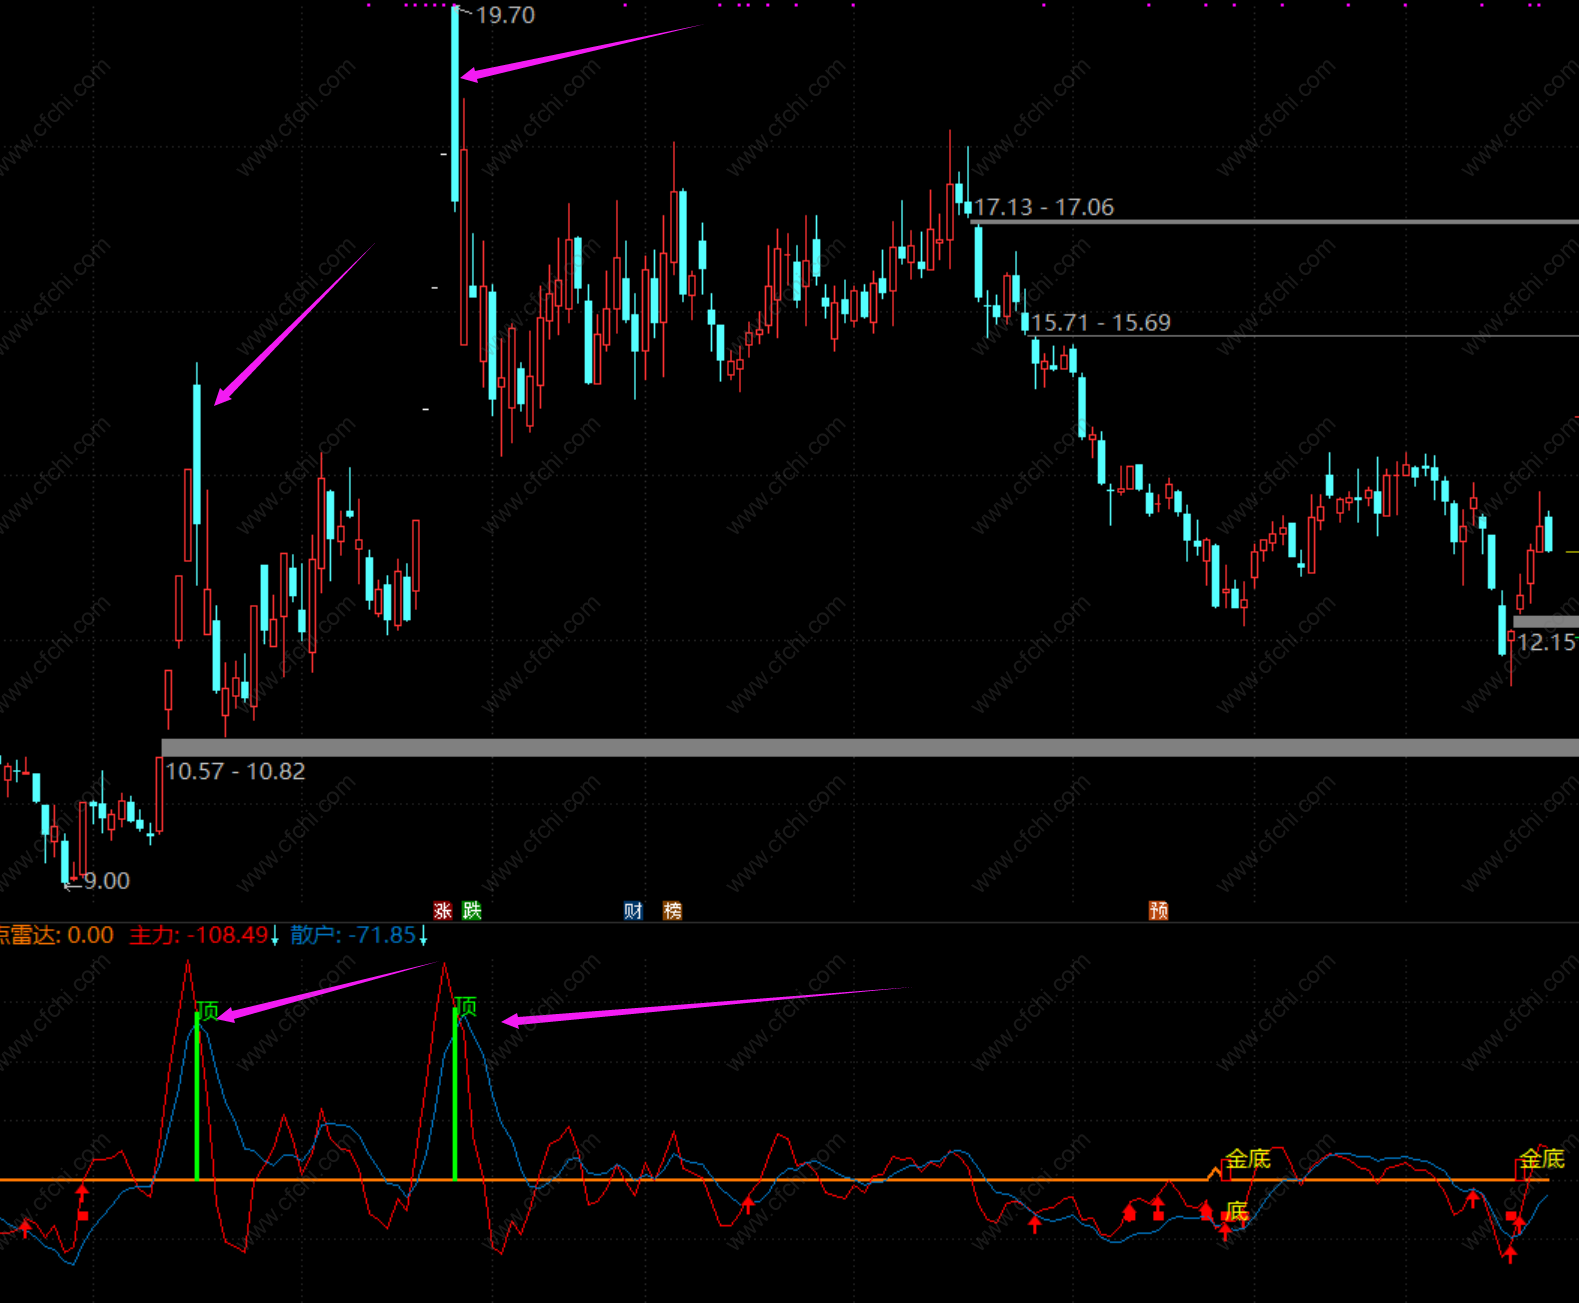Click the 雷达: 0.00 indicator value
This screenshot has height=1303, width=1579.
(x=57, y=935)
